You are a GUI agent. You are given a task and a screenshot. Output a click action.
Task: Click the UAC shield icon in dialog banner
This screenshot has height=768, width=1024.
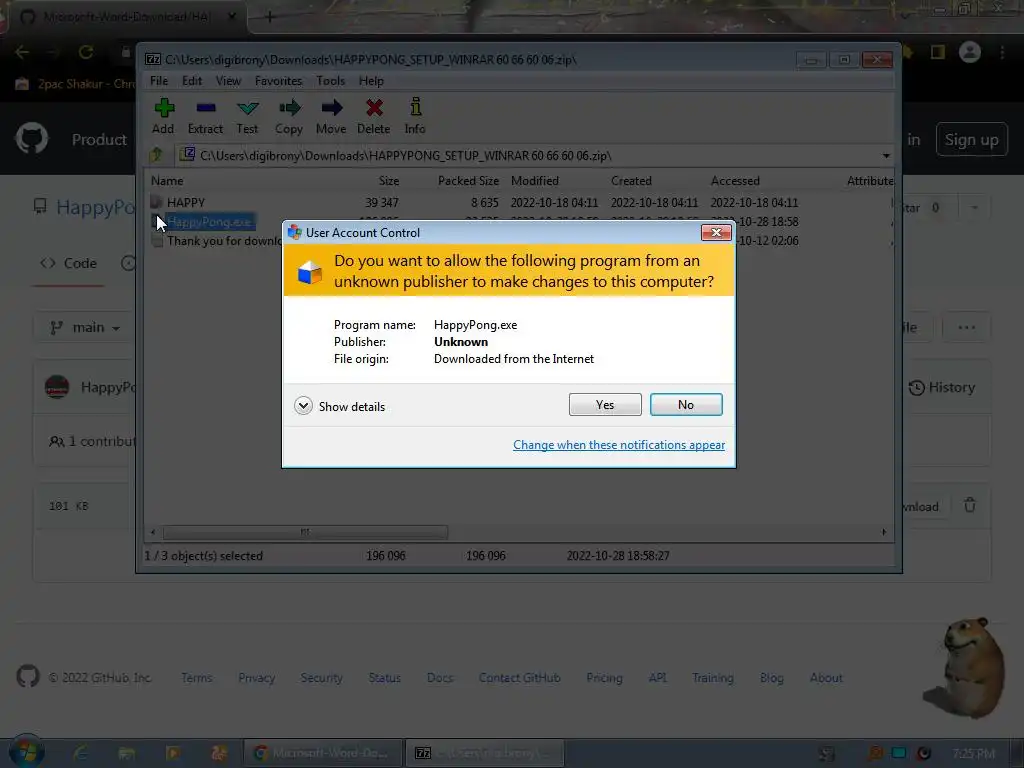[x=310, y=272]
